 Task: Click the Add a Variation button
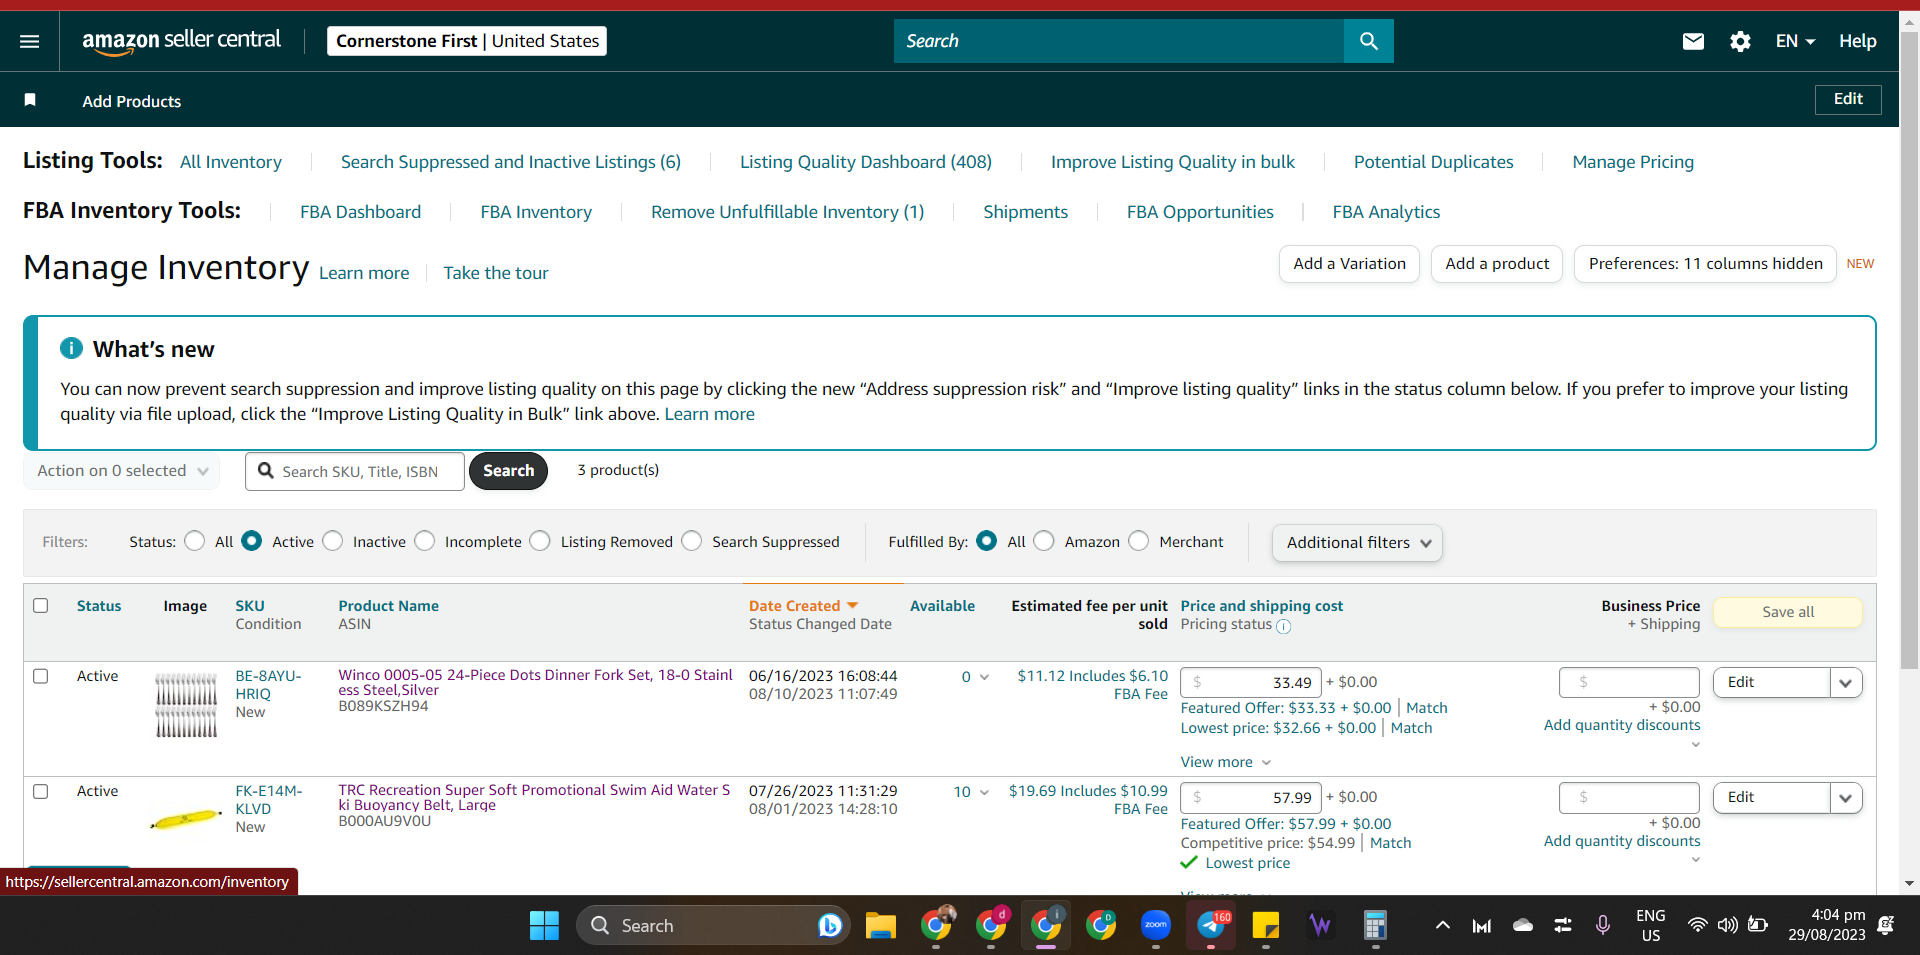pyautogui.click(x=1349, y=264)
